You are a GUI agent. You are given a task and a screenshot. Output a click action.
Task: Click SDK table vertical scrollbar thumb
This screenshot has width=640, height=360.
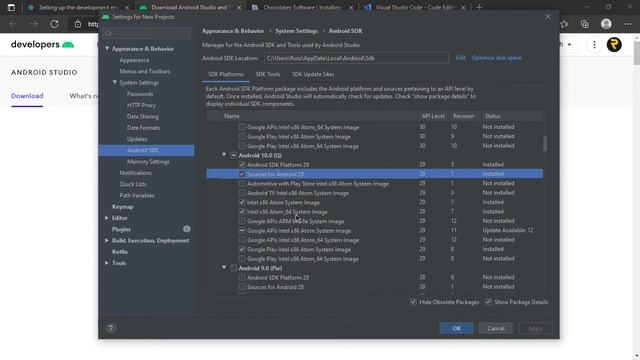click(545, 144)
